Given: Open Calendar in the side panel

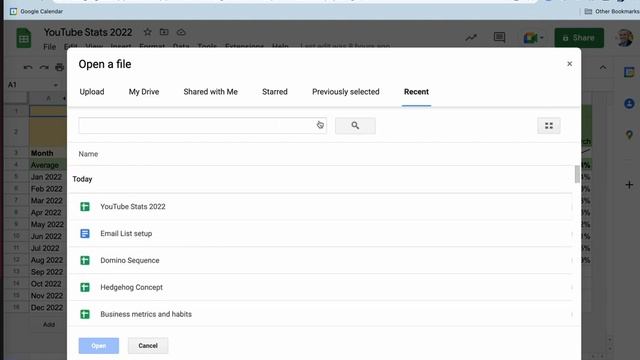Looking at the screenshot, I should (x=629, y=72).
